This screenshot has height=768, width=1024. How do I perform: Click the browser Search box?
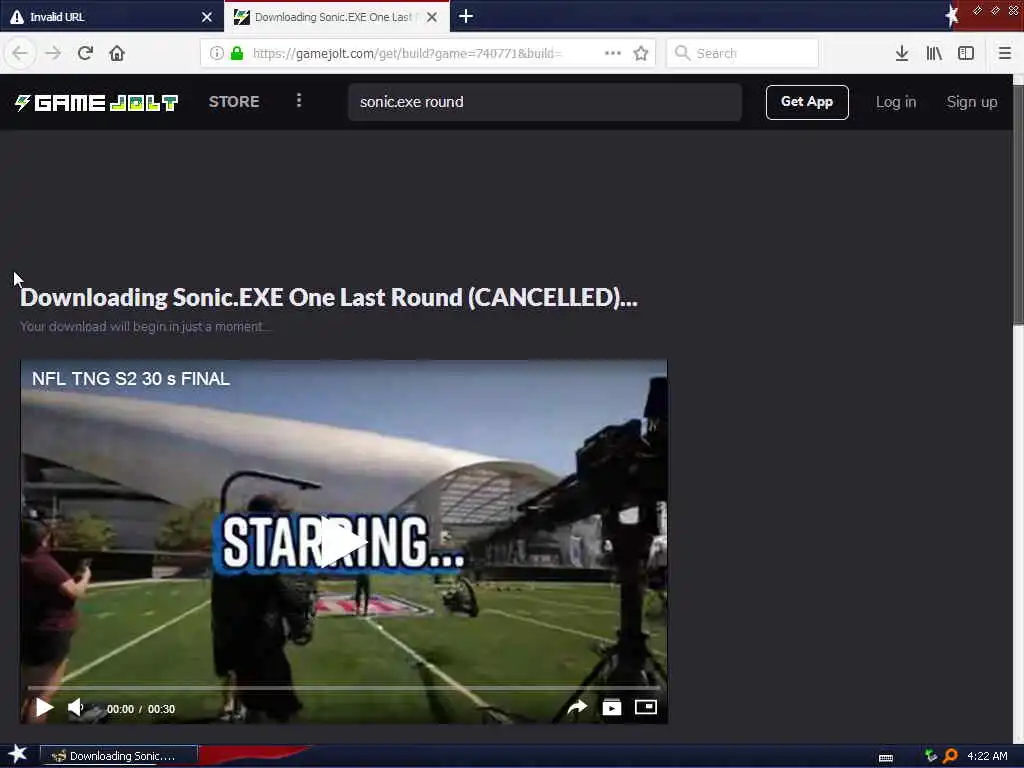(x=743, y=53)
